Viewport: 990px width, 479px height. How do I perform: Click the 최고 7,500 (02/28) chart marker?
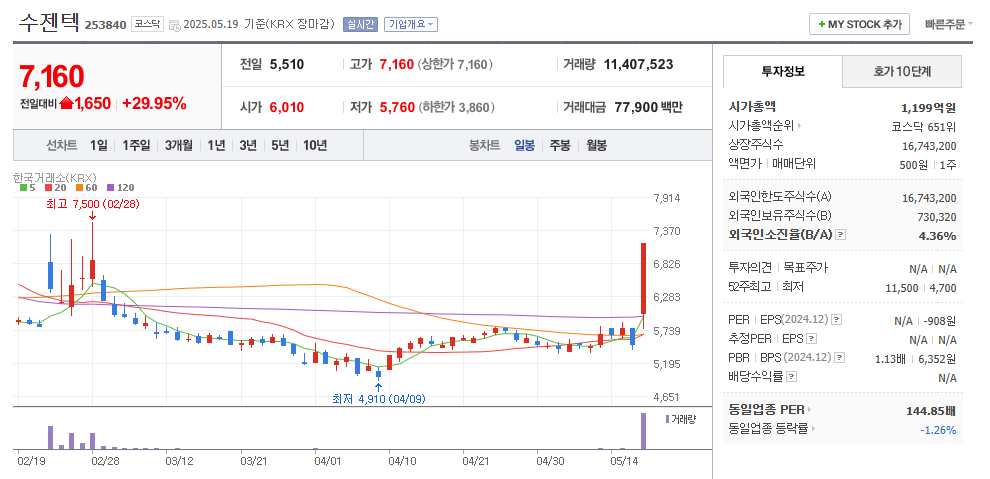[x=93, y=204]
